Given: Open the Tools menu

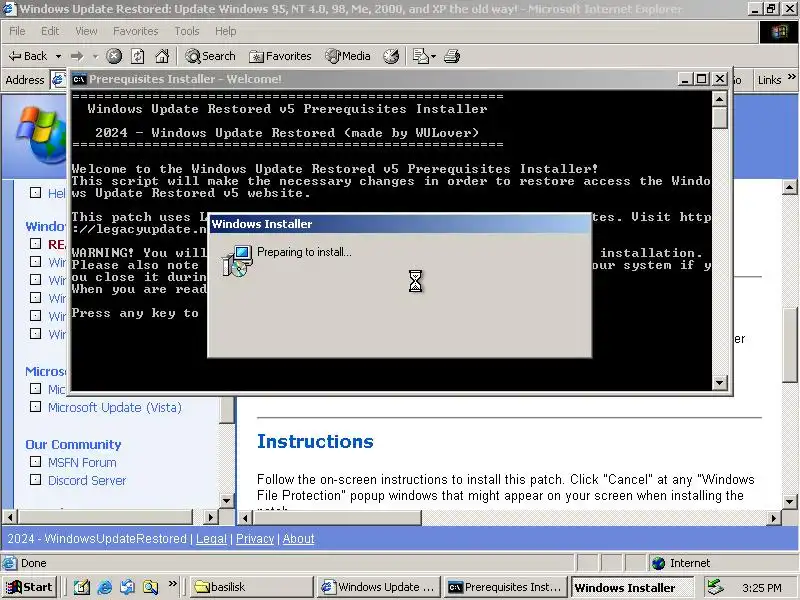Looking at the screenshot, I should [x=187, y=31].
